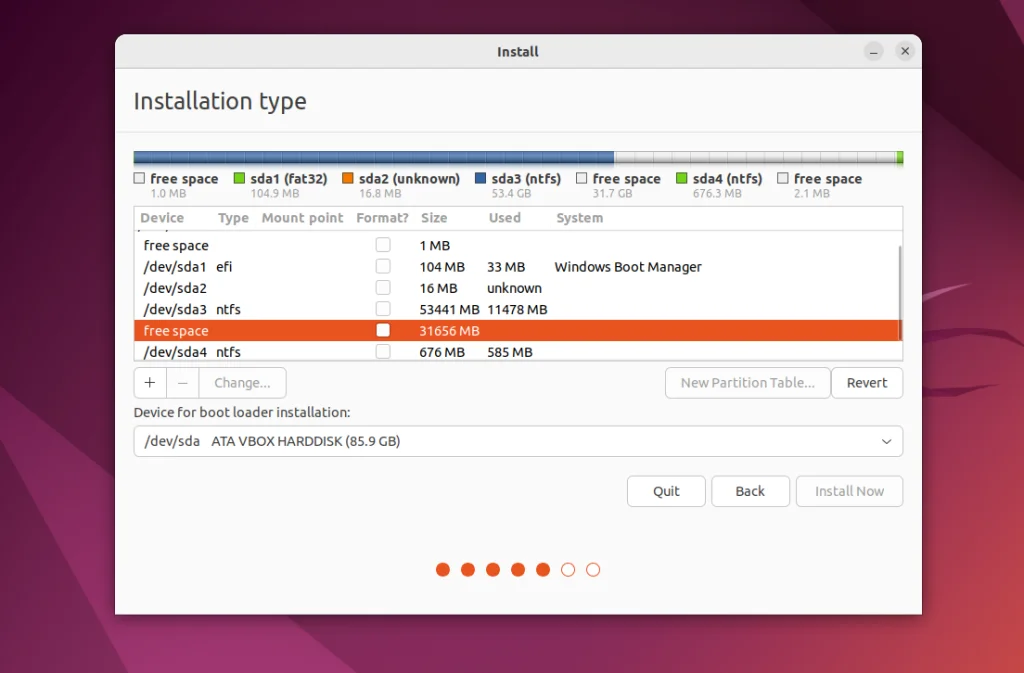Sort the partition list by Size column

point(434,218)
